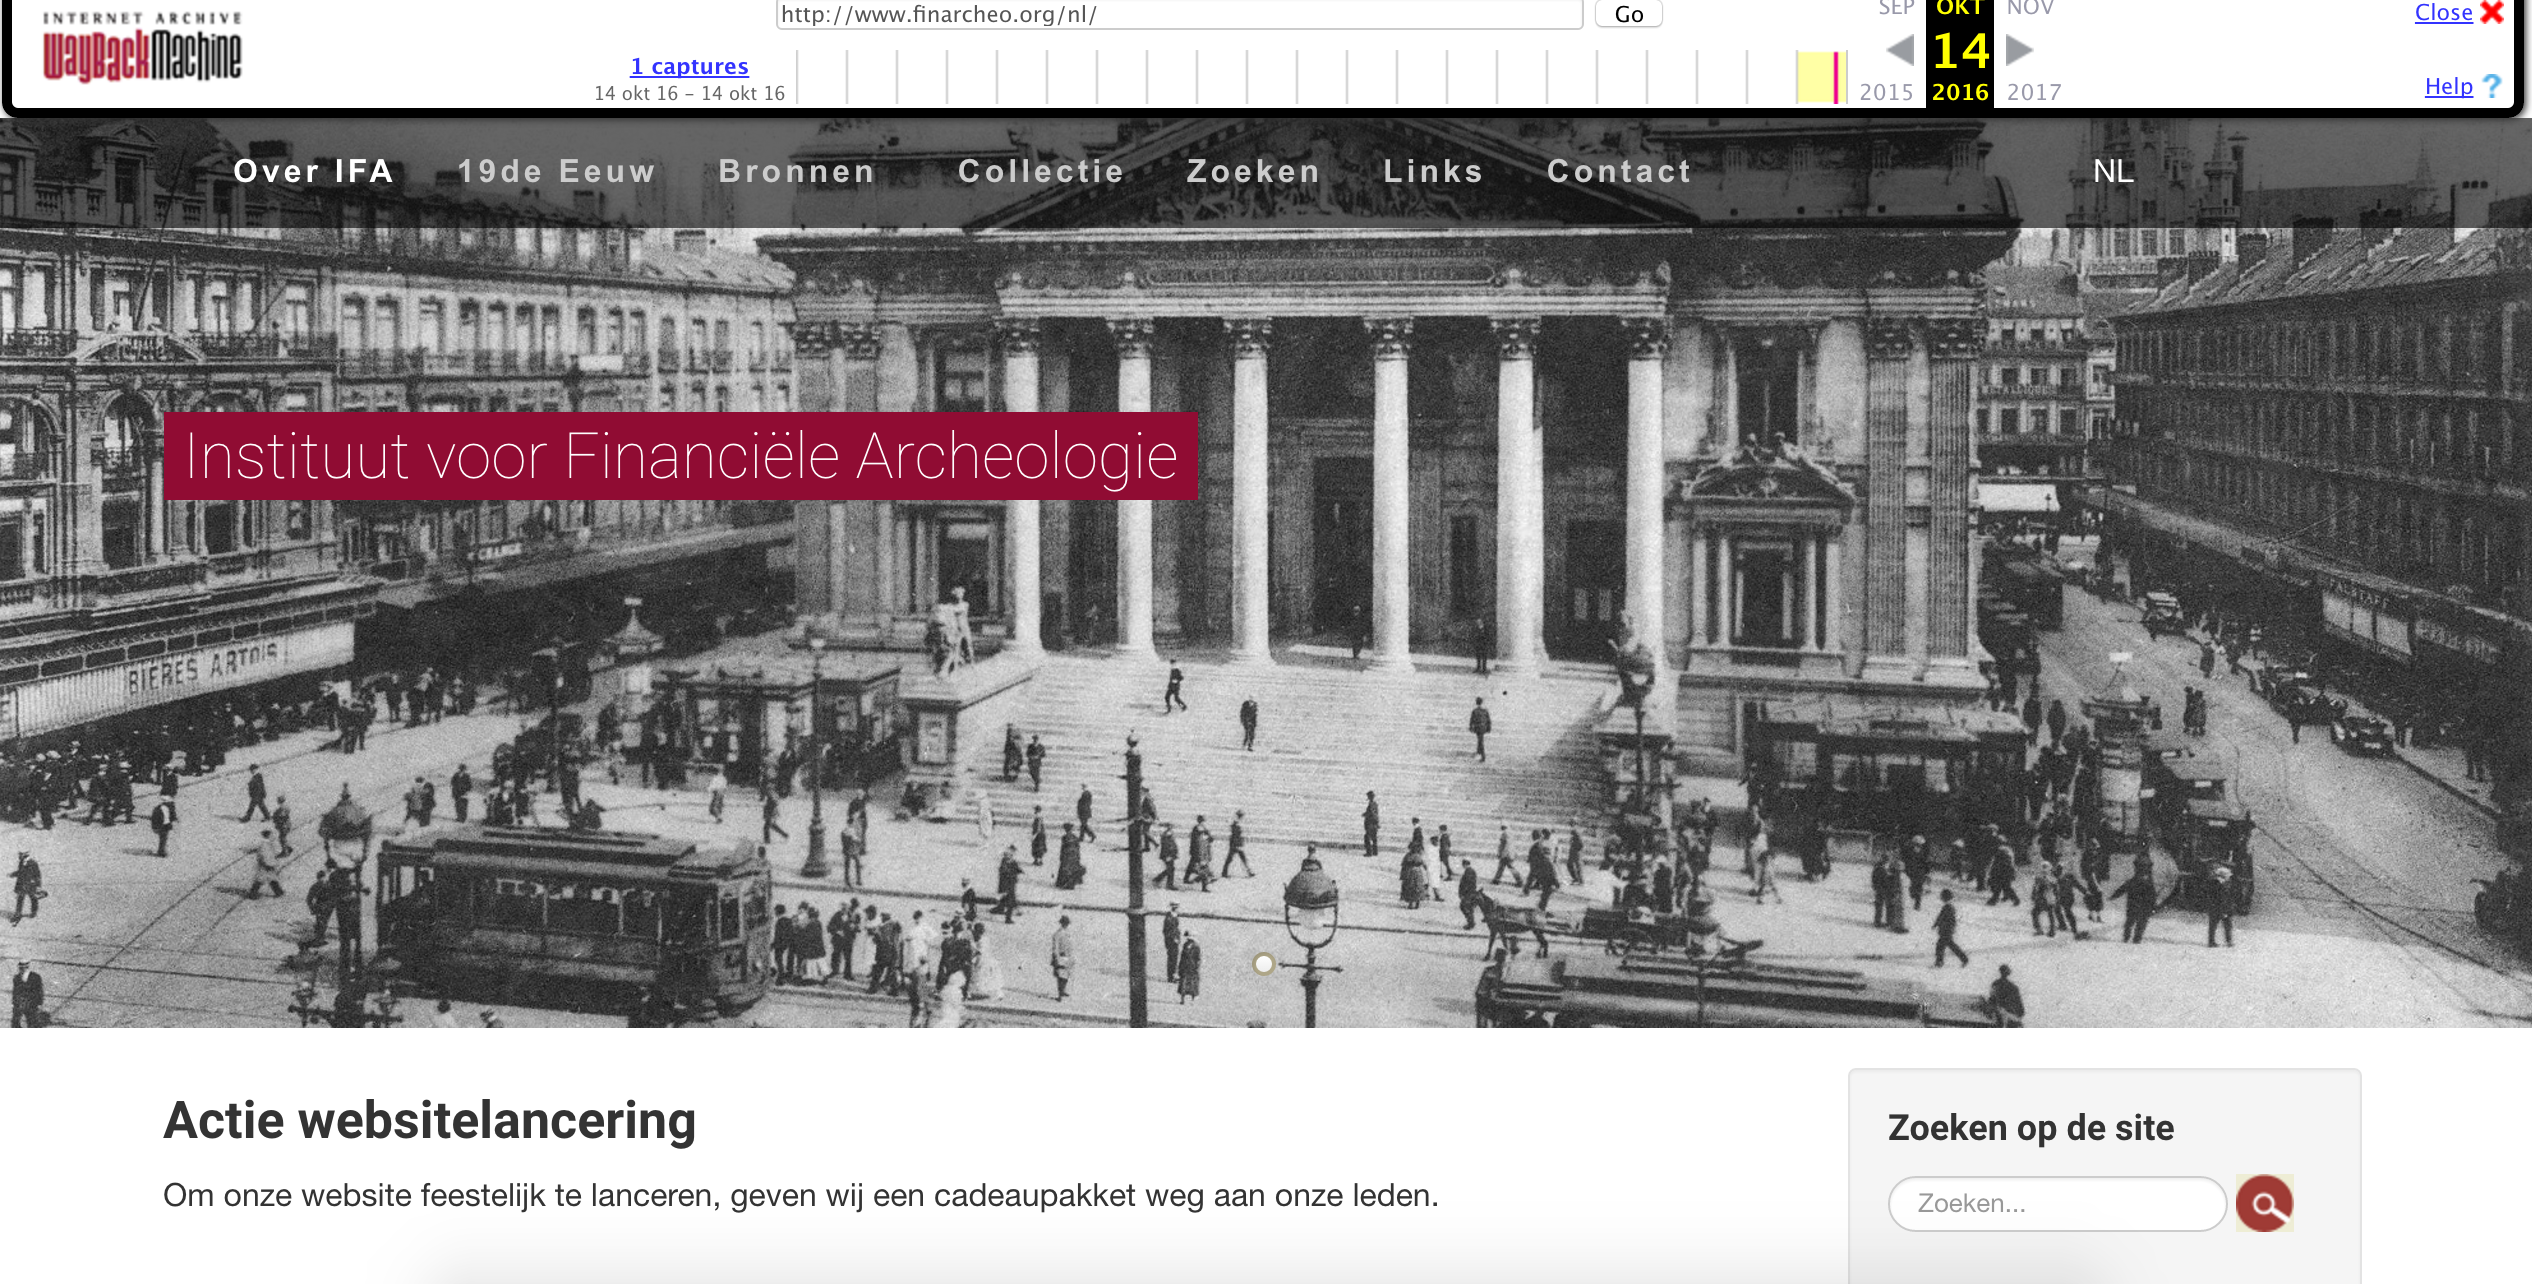
Task: Open the Bronnen menu item
Action: point(797,171)
